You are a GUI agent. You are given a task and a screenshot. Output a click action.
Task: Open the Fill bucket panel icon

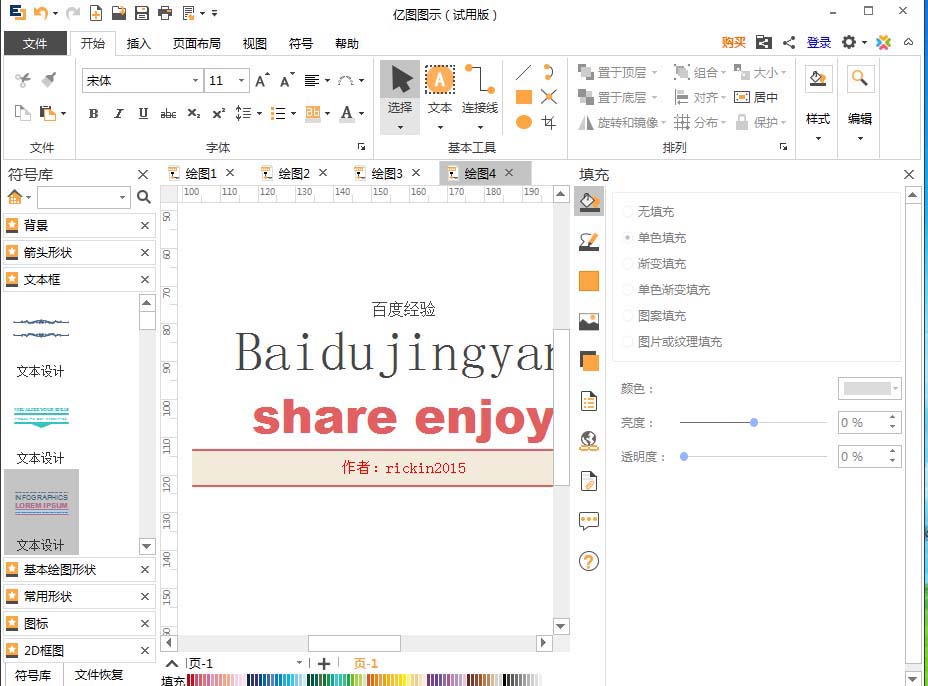tap(589, 202)
